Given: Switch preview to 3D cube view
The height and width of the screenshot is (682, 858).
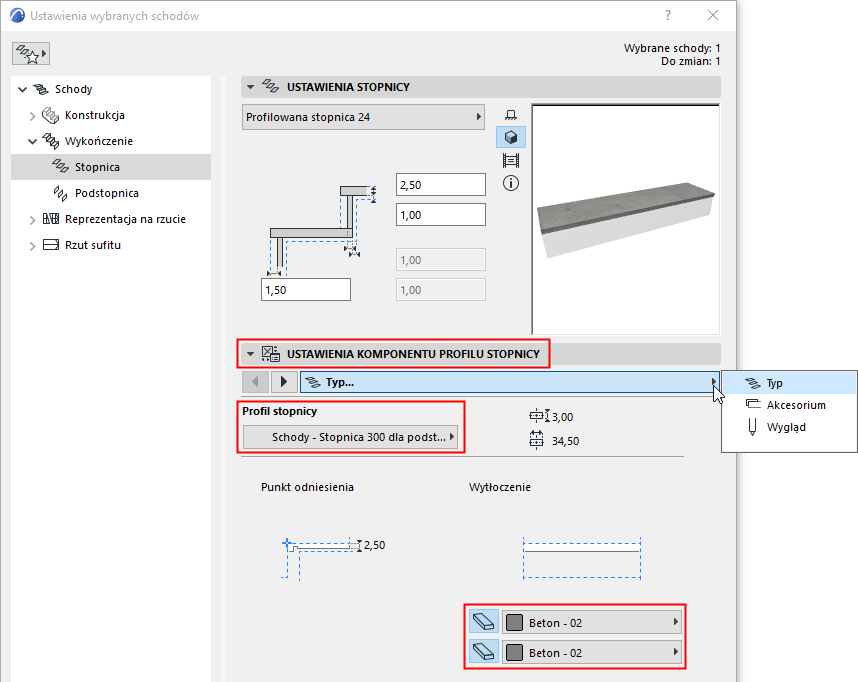Looking at the screenshot, I should coord(511,137).
